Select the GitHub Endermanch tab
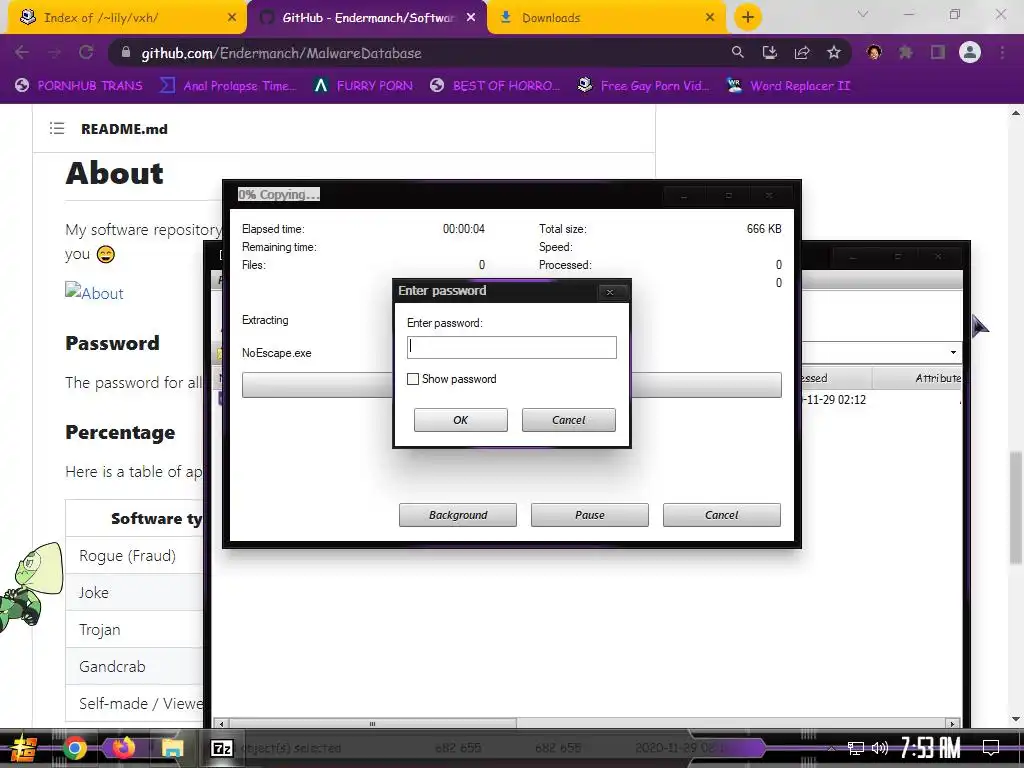 pyautogui.click(x=368, y=18)
